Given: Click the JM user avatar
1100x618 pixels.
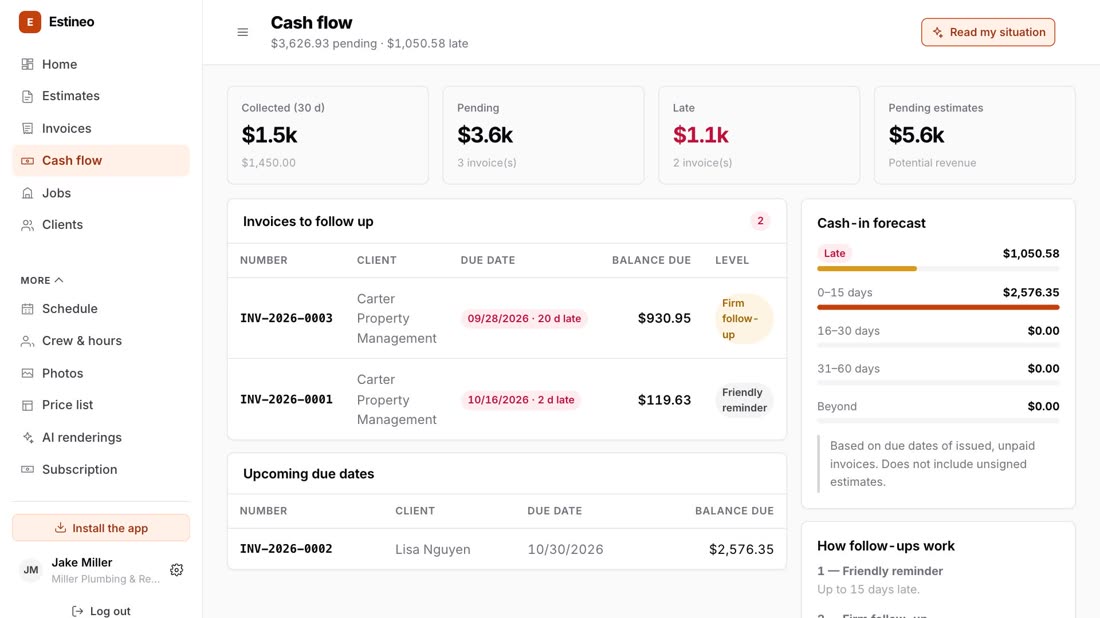Looking at the screenshot, I should tap(31, 570).
